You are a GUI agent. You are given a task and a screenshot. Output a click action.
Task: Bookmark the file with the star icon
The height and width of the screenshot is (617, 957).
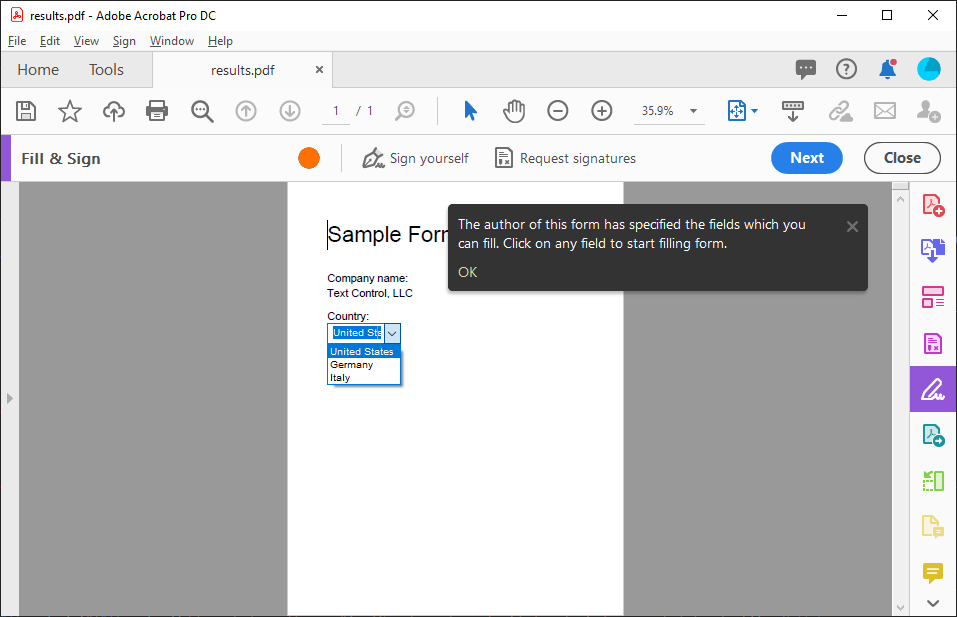point(70,111)
